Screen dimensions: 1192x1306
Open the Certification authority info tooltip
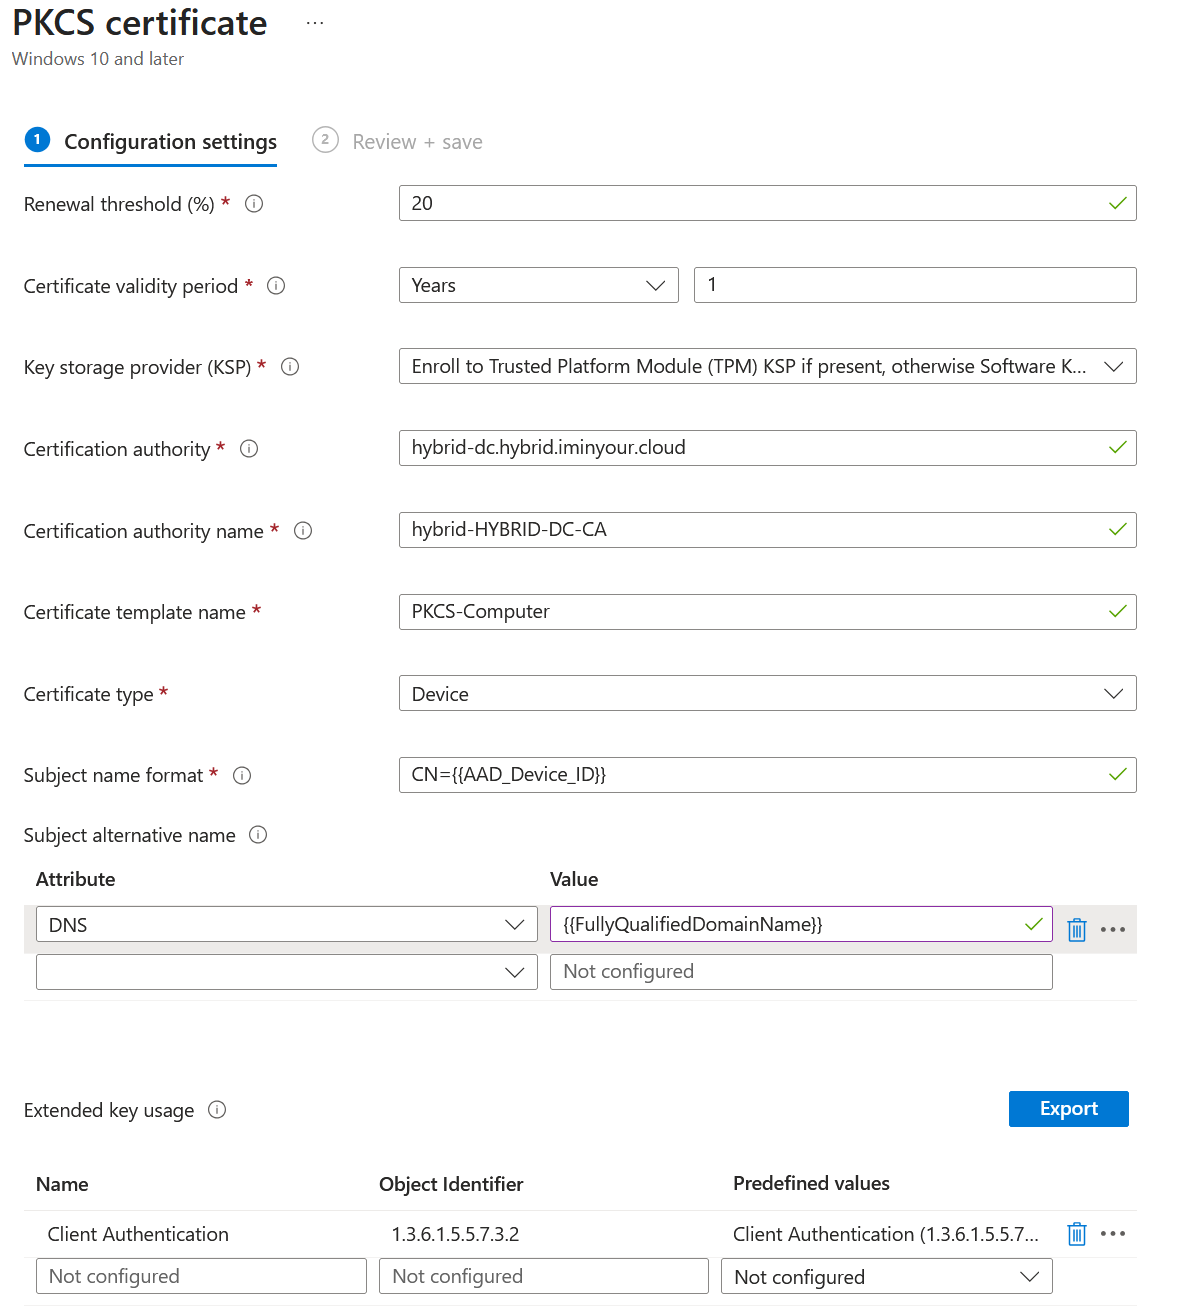click(x=248, y=448)
